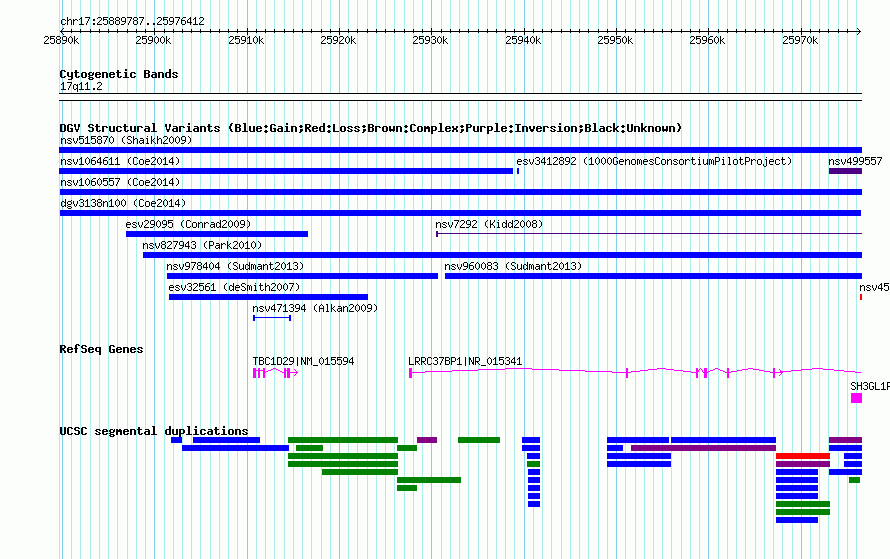Click esv32561 (deSmith2007) label
The height and width of the screenshot is (559, 890).
pos(234,287)
